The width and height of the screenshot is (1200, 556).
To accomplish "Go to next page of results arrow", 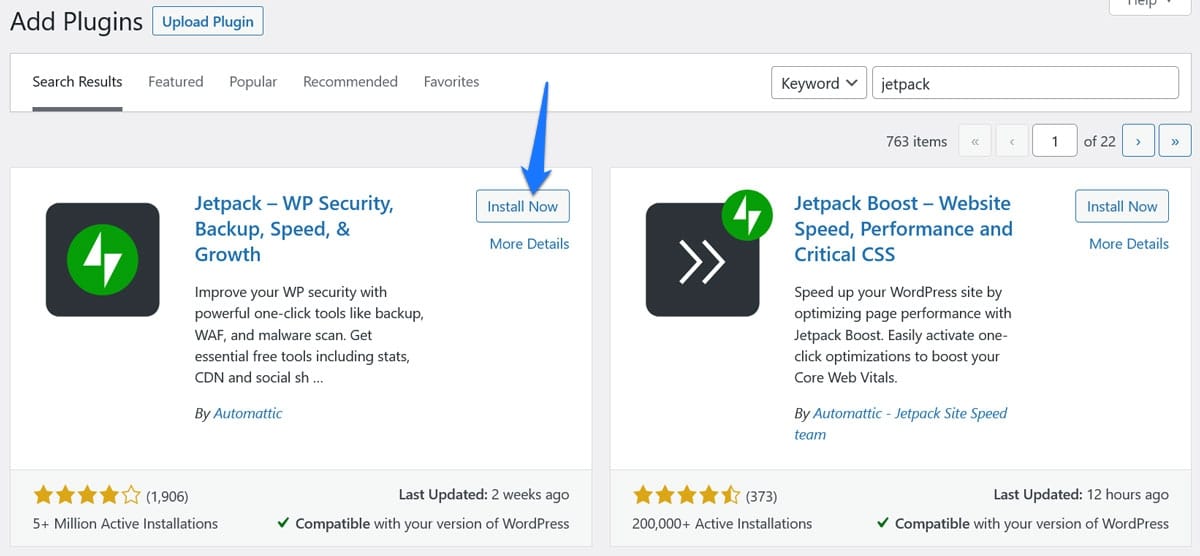I will tap(1138, 141).
